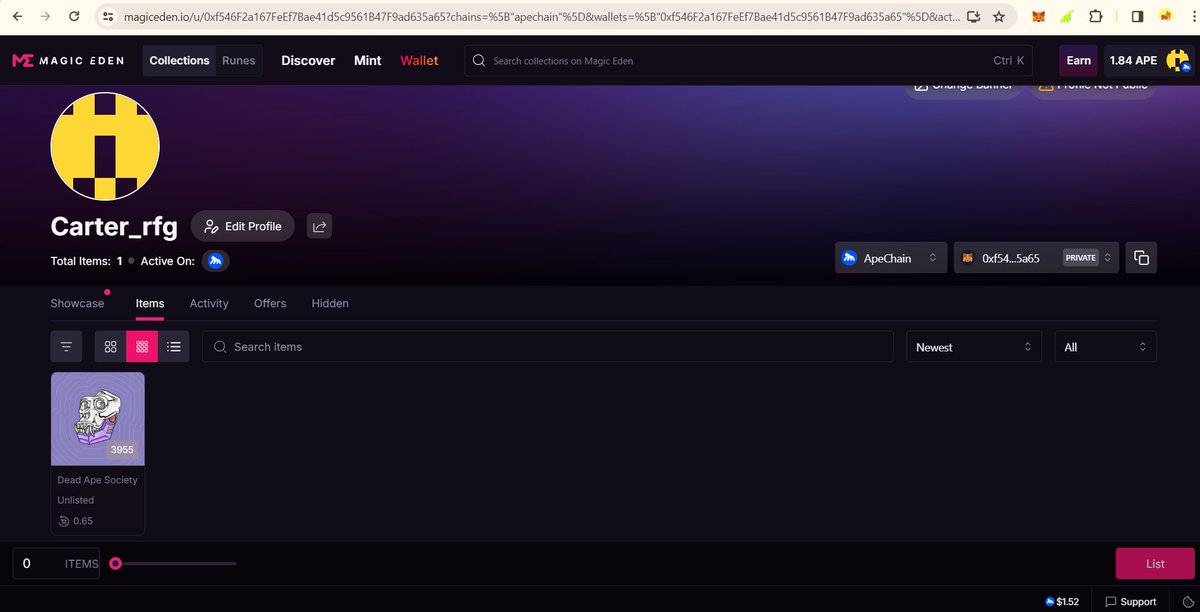Switch to list view
The height and width of the screenshot is (612, 1200).
pos(174,347)
